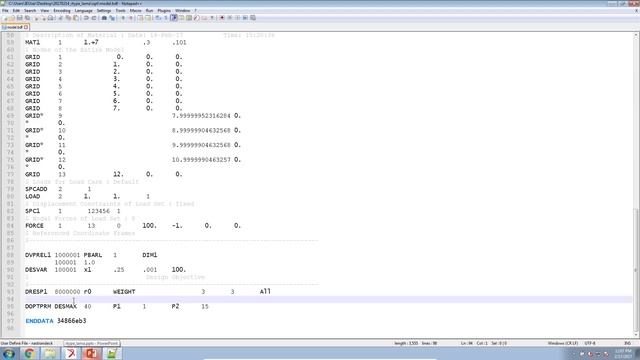Screen dimensions: 640x360
Task: Click Save Current Recorded Macro icon
Action: (x=253, y=18)
